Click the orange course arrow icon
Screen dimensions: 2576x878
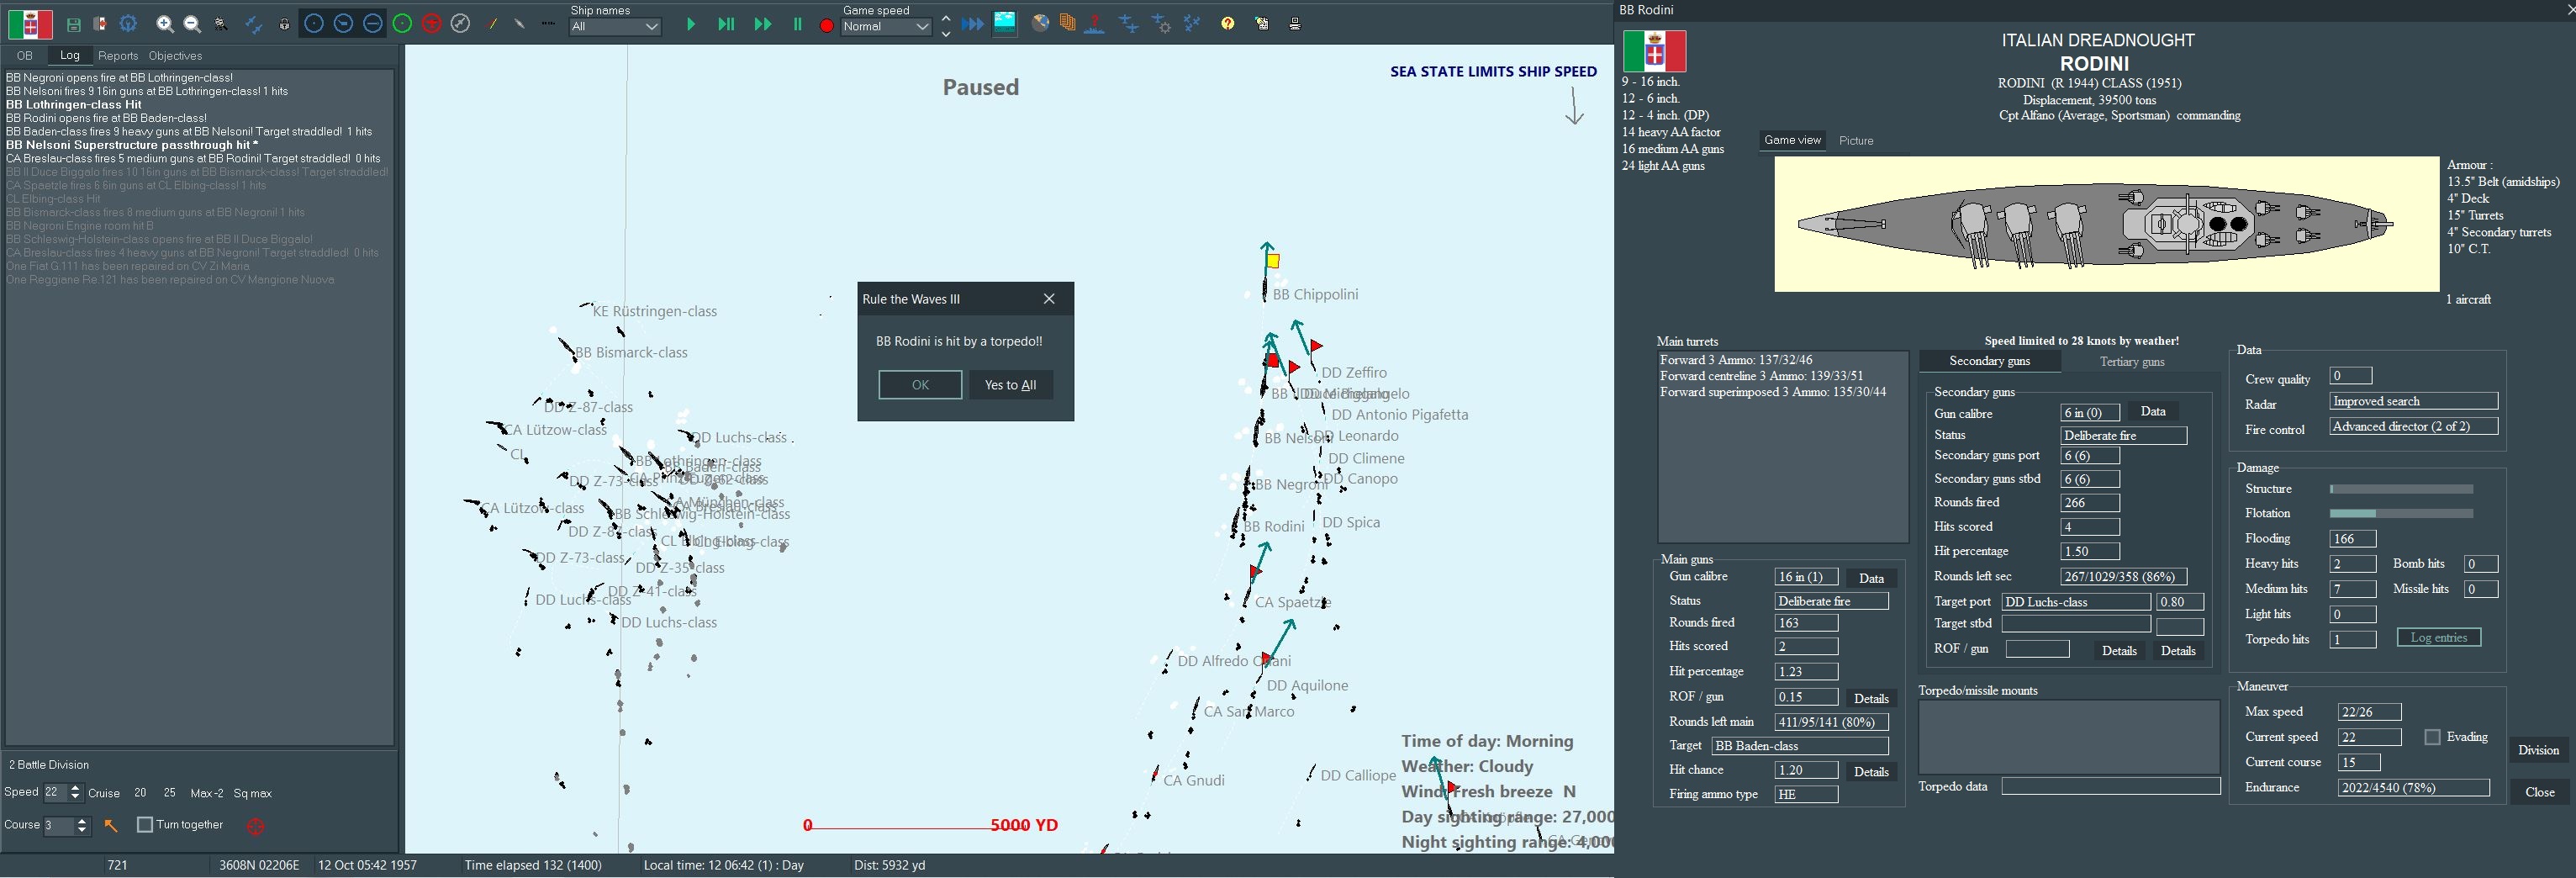(111, 825)
